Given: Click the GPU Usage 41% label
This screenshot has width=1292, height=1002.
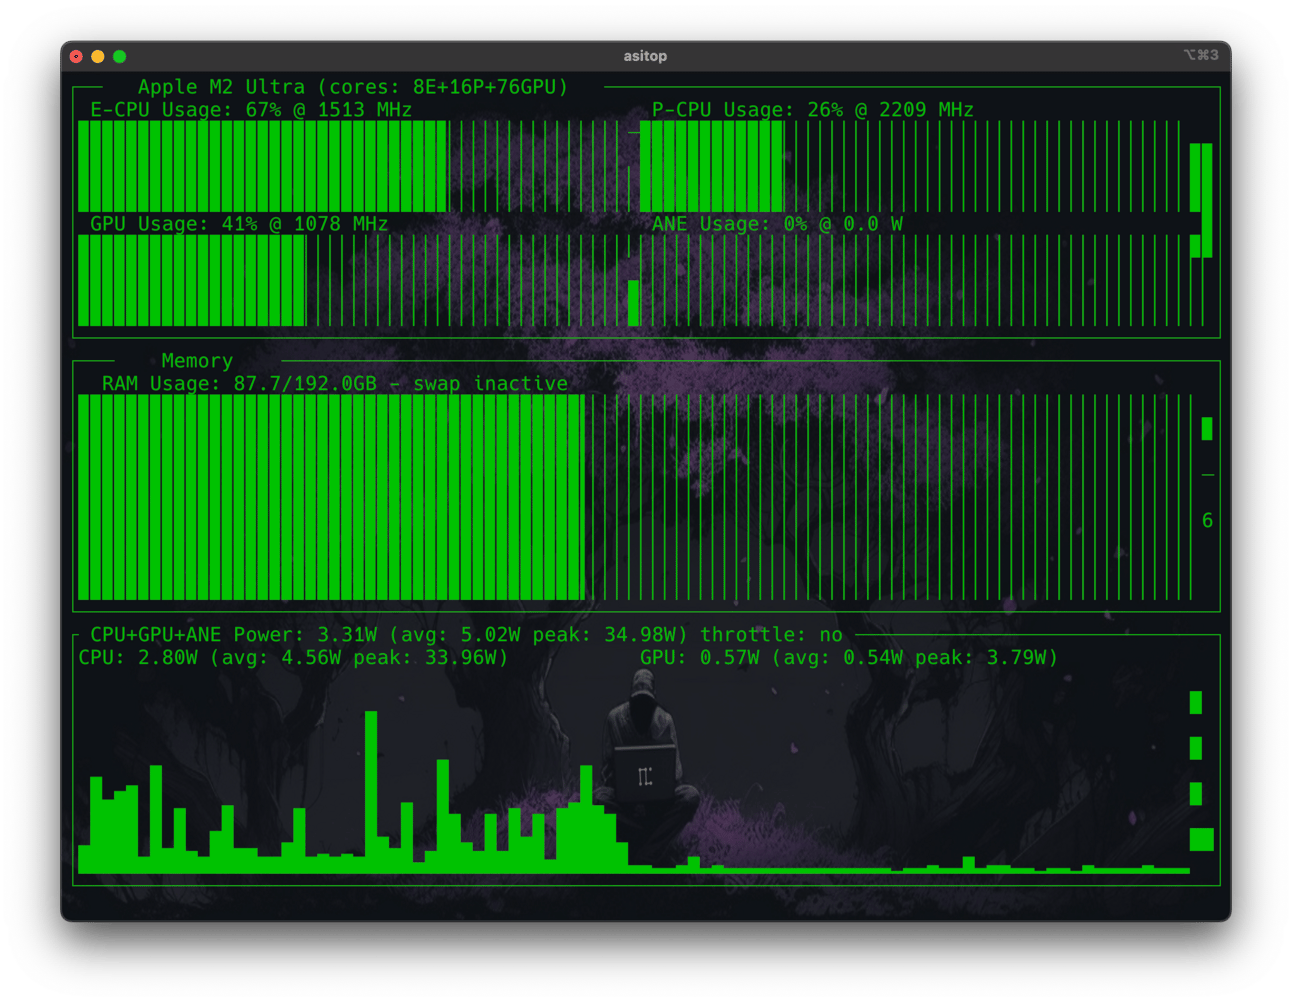Looking at the screenshot, I should point(239,224).
